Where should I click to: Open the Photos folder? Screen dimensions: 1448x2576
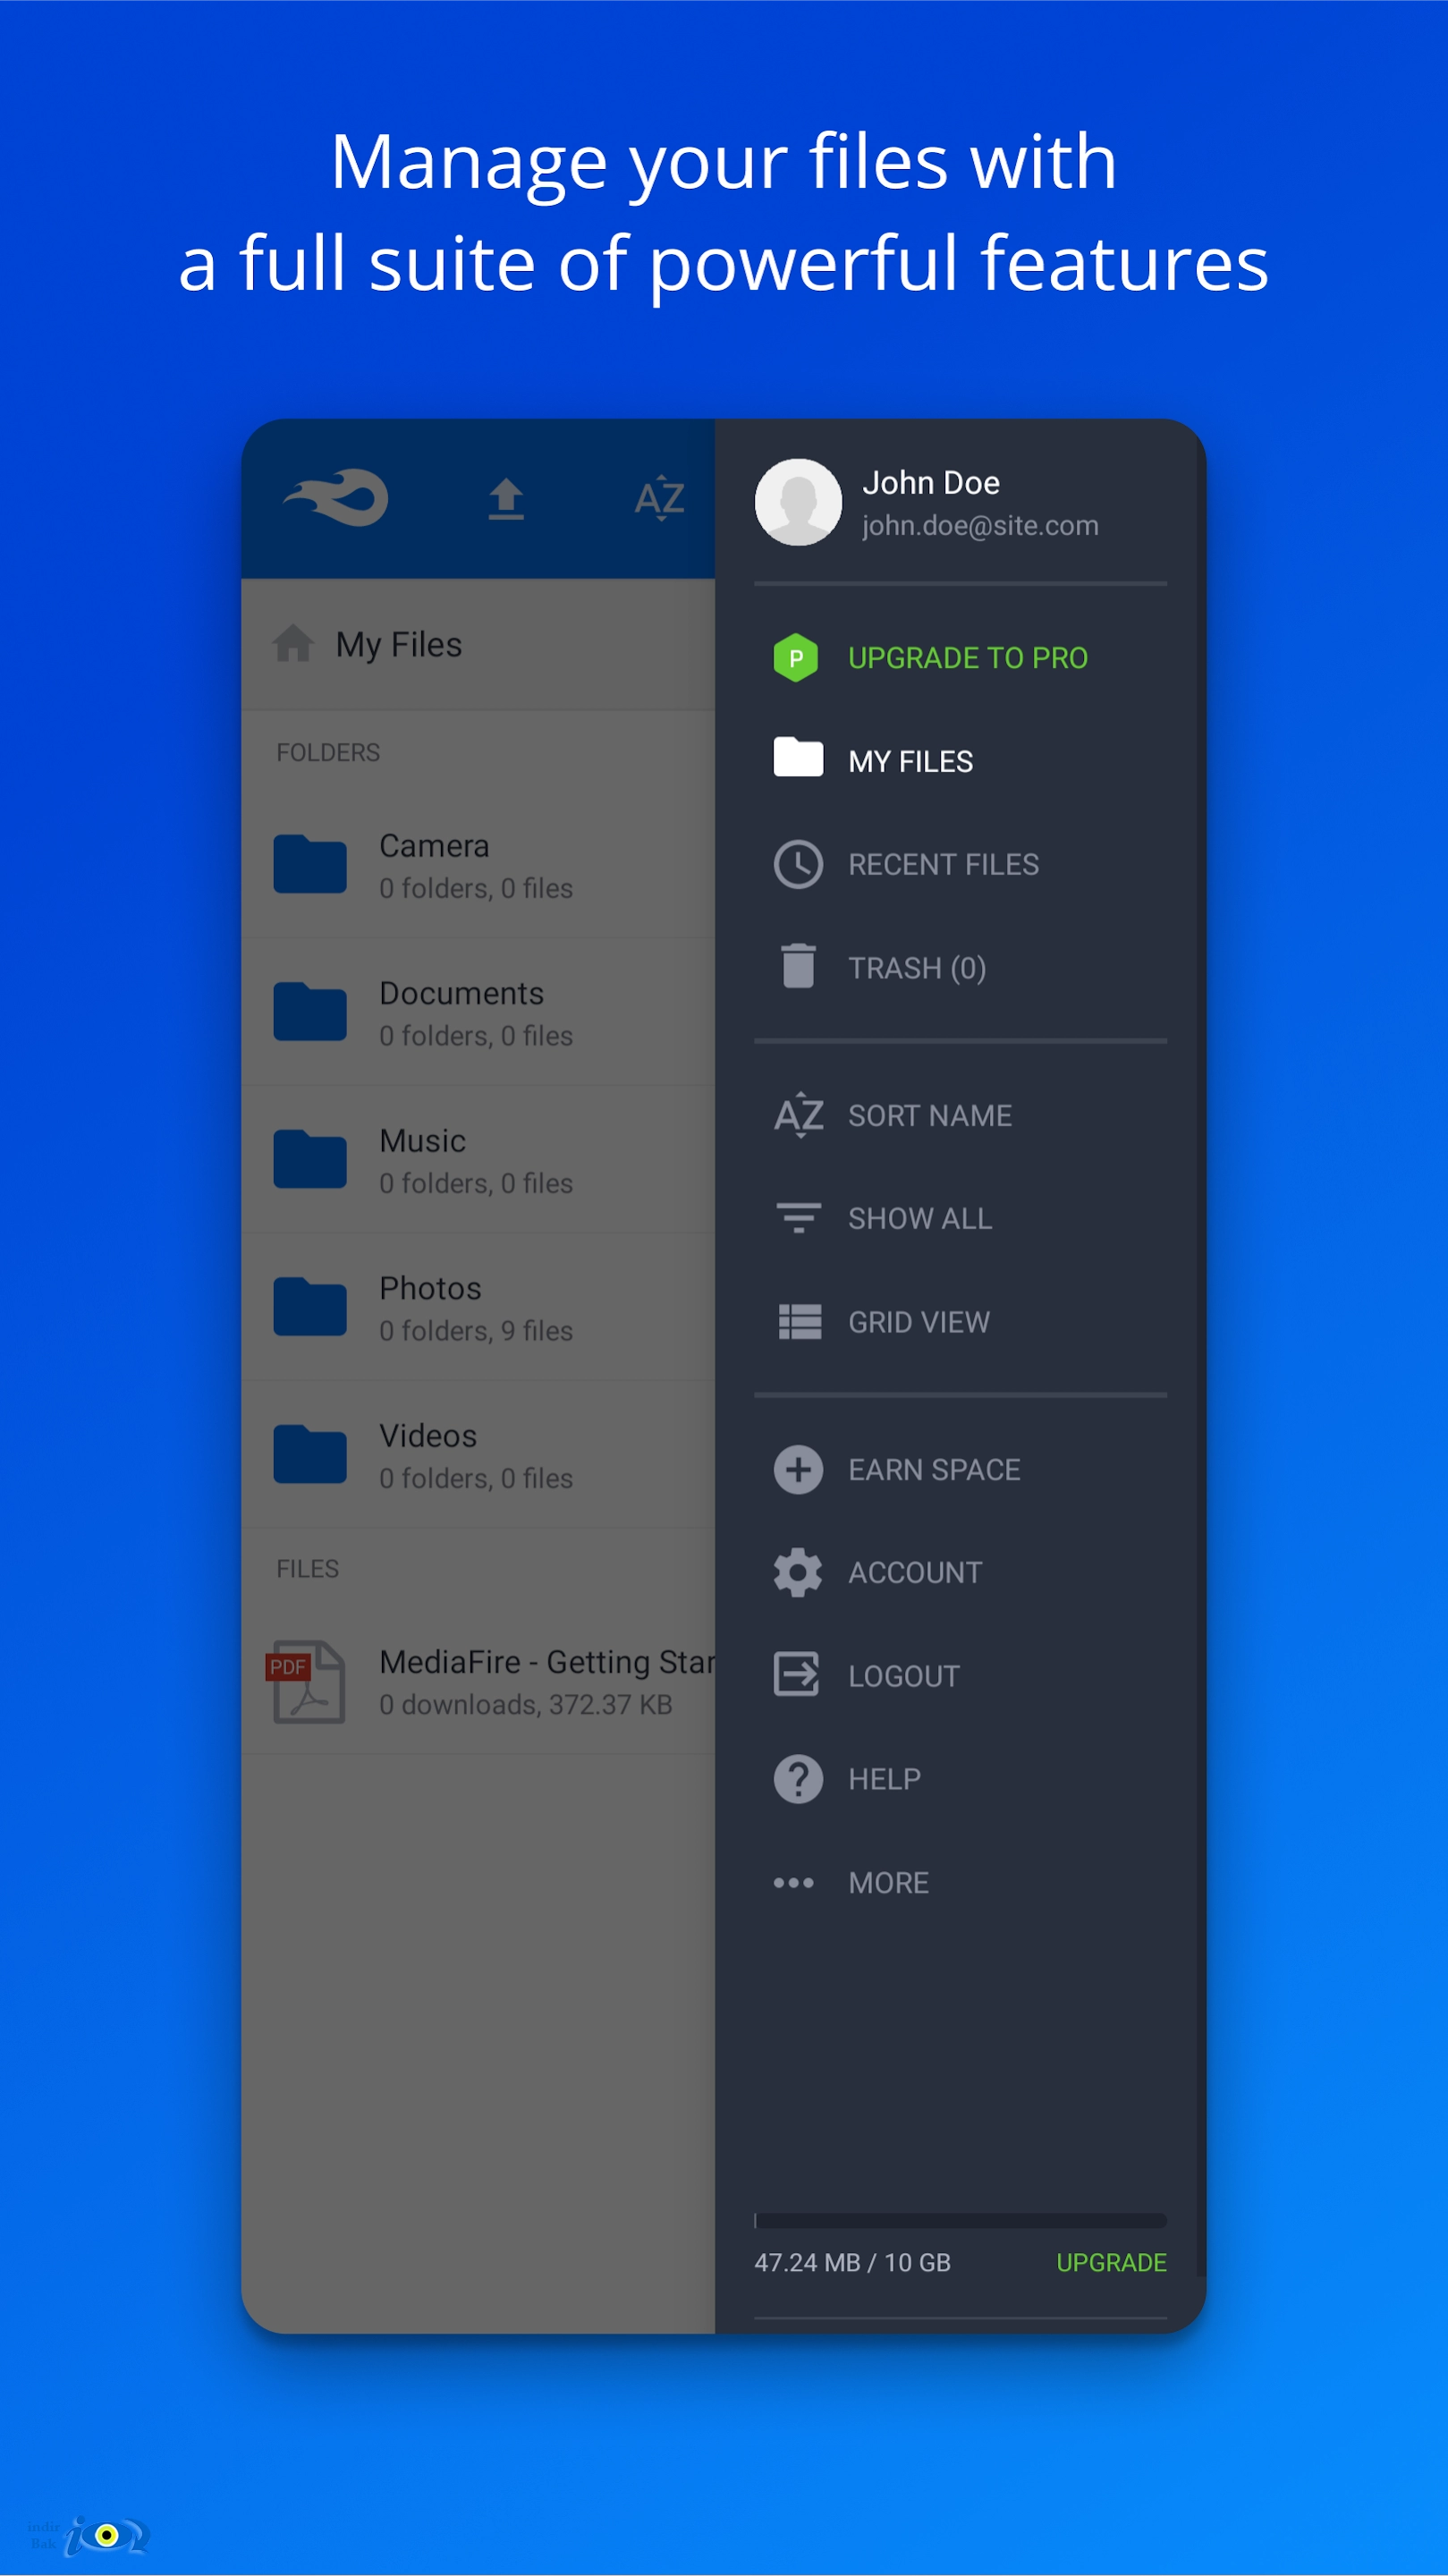tap(478, 1308)
